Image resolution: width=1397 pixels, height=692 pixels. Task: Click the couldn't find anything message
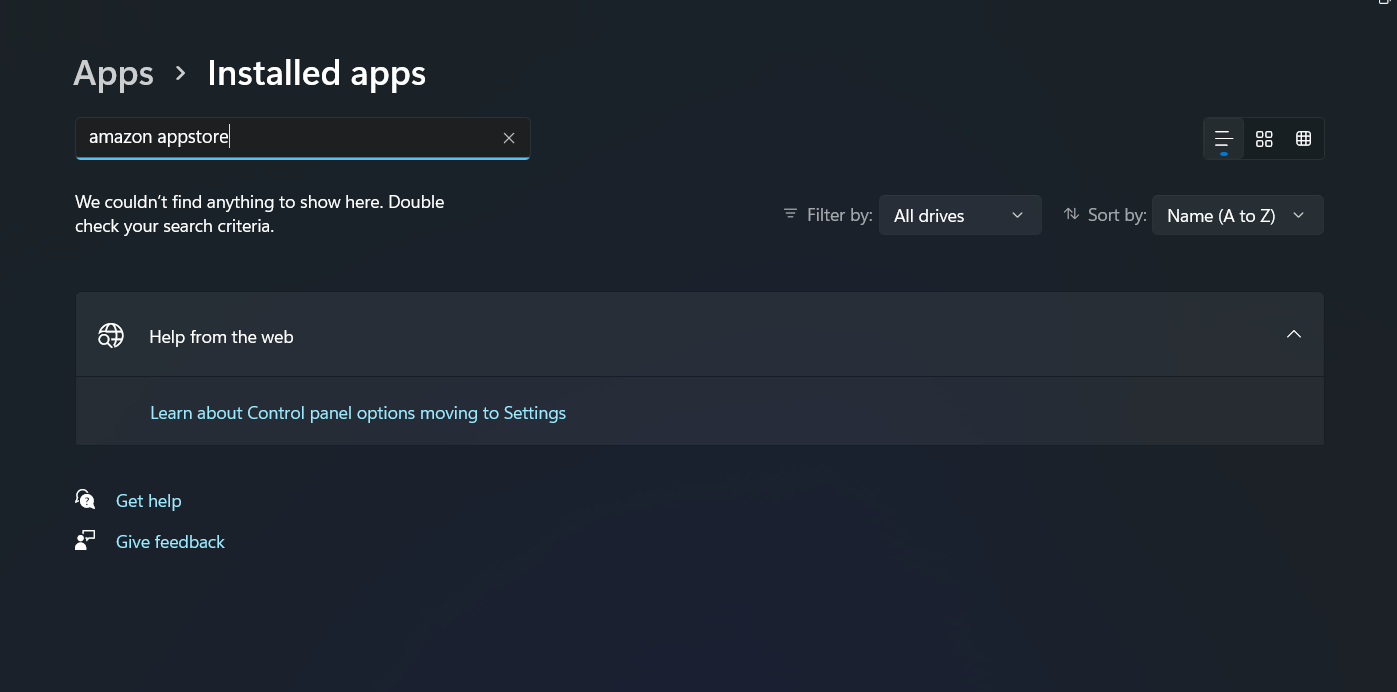coord(260,214)
